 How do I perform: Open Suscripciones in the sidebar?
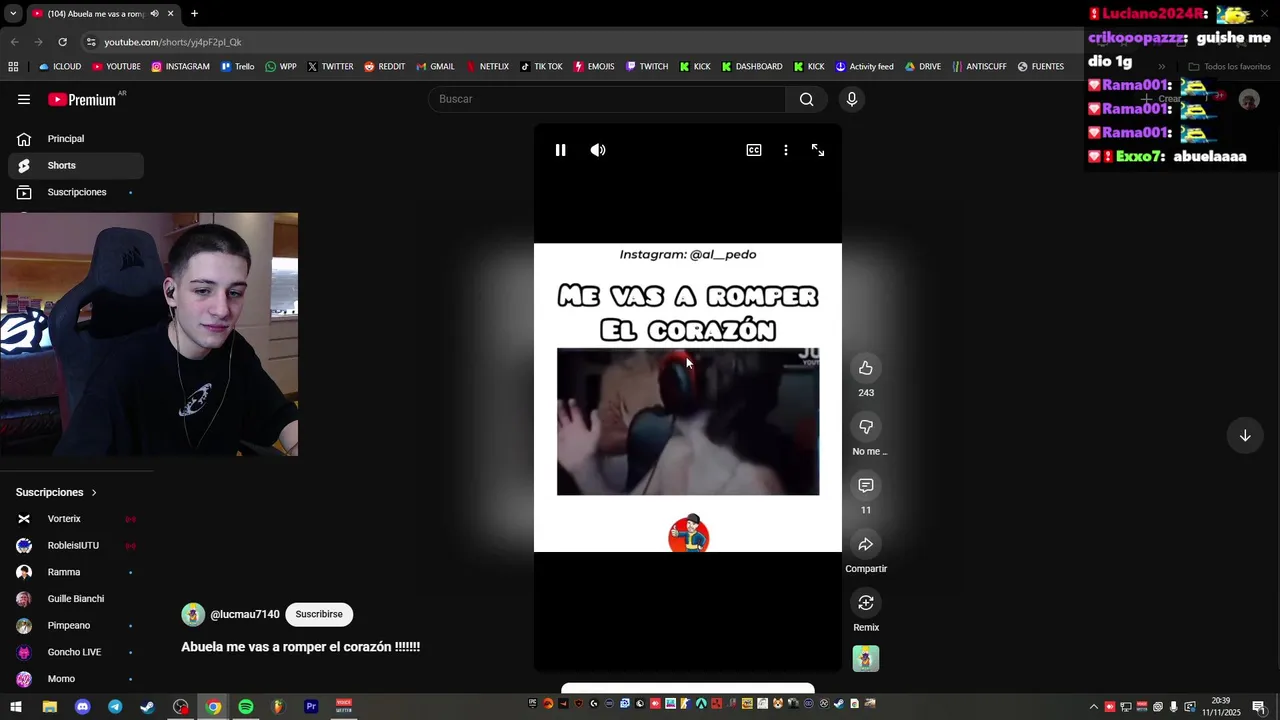(x=76, y=192)
